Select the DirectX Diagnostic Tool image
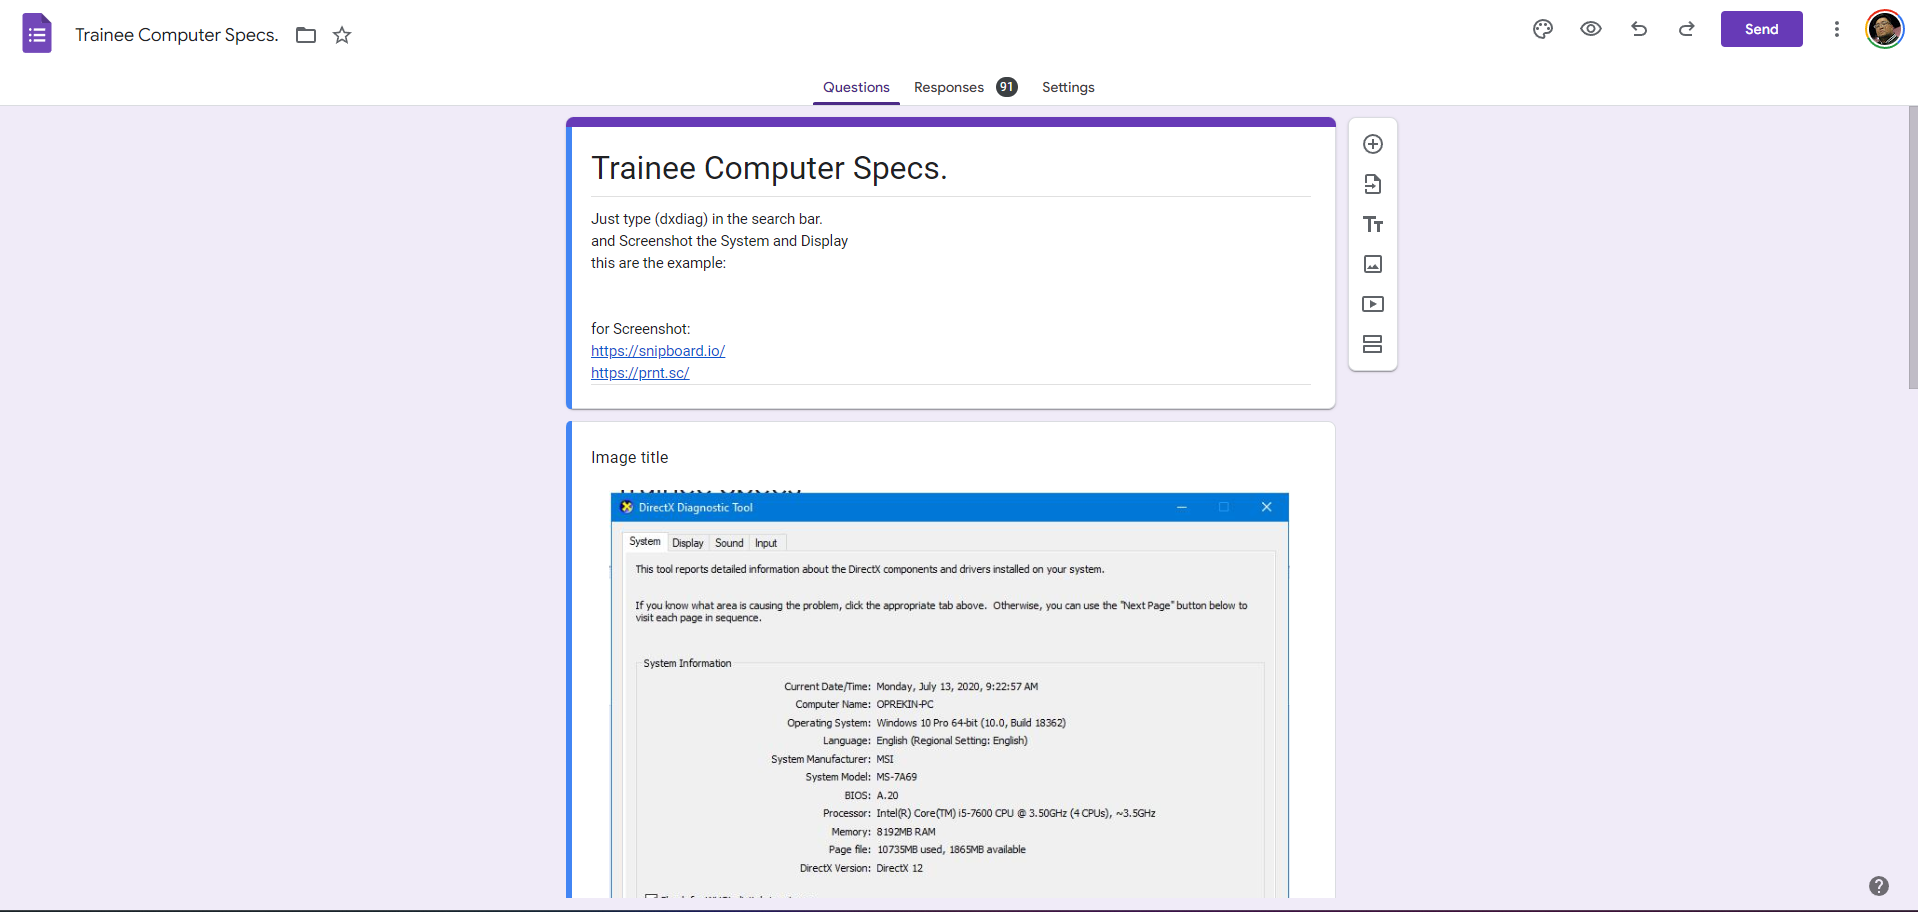The width and height of the screenshot is (1918, 912). (x=950, y=695)
